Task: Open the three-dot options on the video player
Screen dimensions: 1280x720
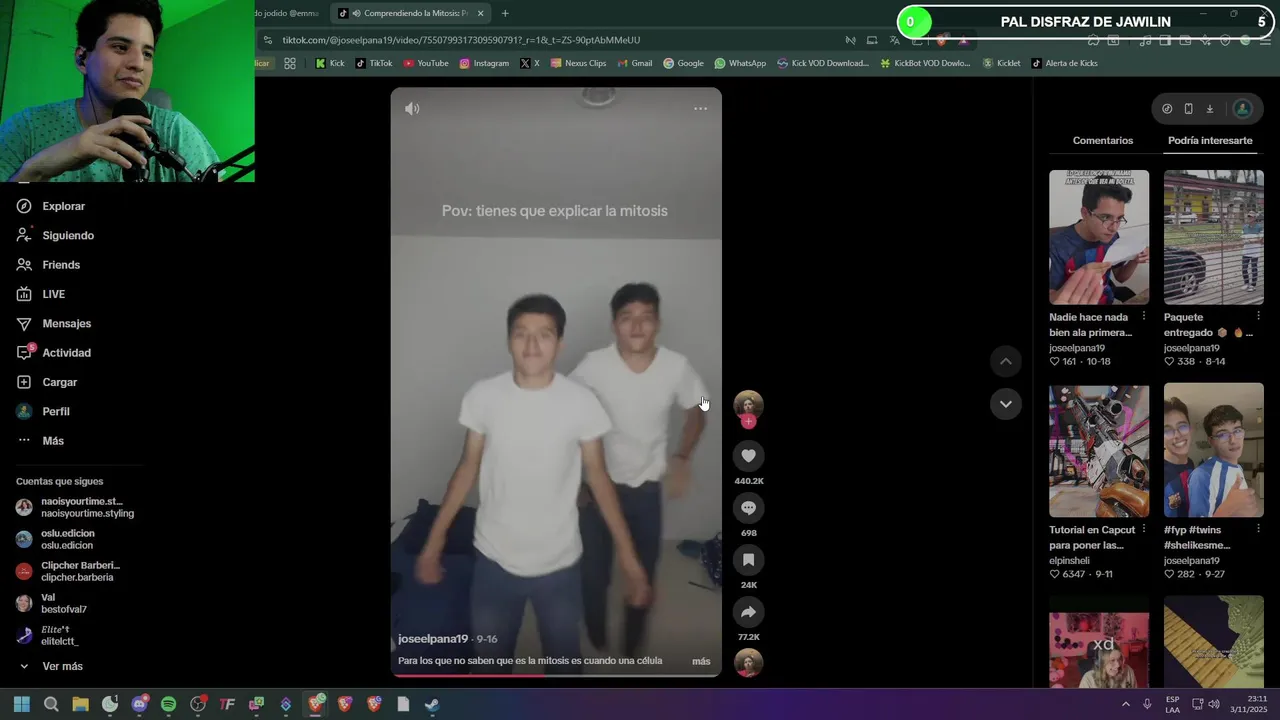Action: pos(700,108)
